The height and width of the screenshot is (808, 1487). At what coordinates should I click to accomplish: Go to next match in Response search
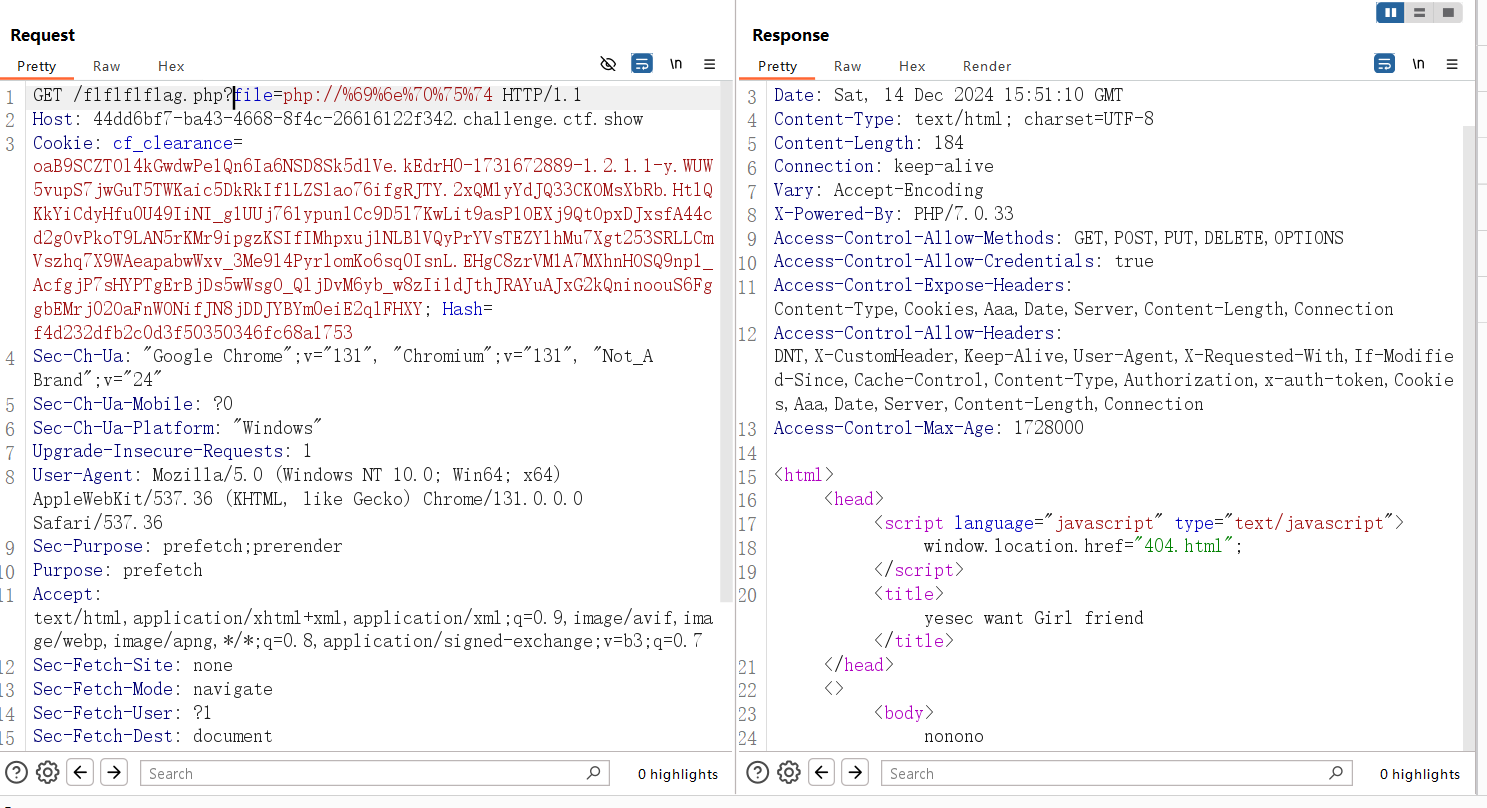[855, 772]
